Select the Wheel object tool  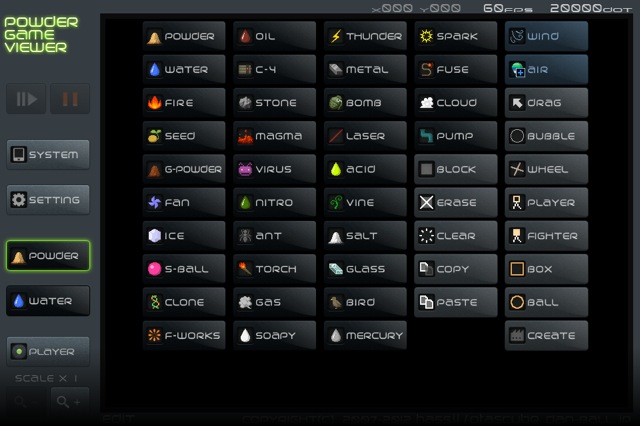[x=547, y=169]
